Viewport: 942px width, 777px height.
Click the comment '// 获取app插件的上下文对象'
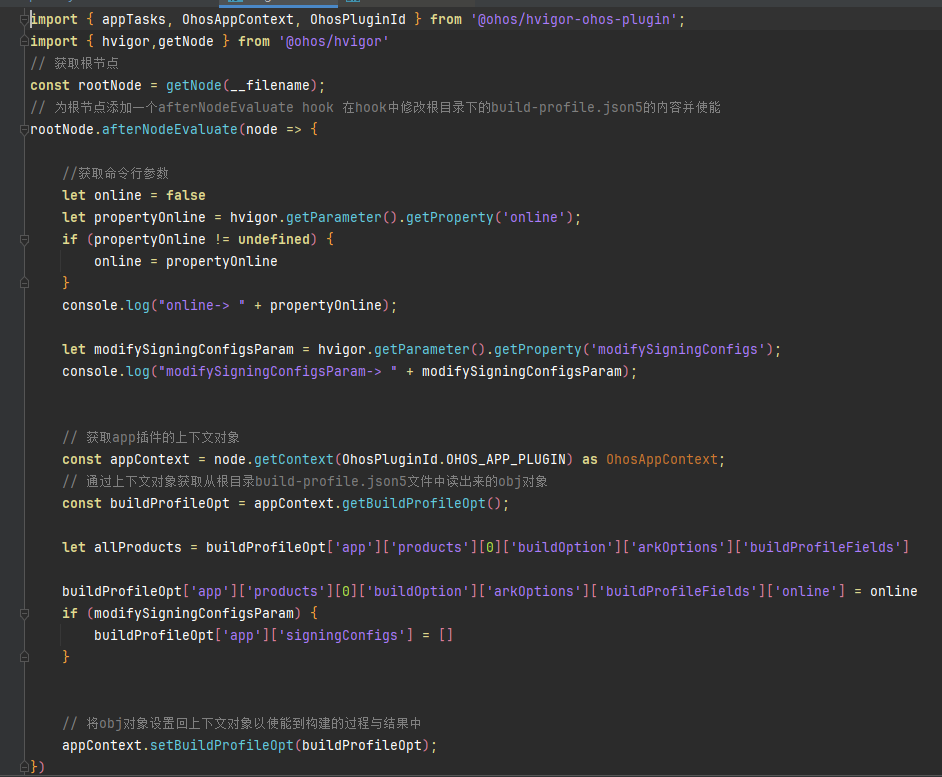point(151,437)
